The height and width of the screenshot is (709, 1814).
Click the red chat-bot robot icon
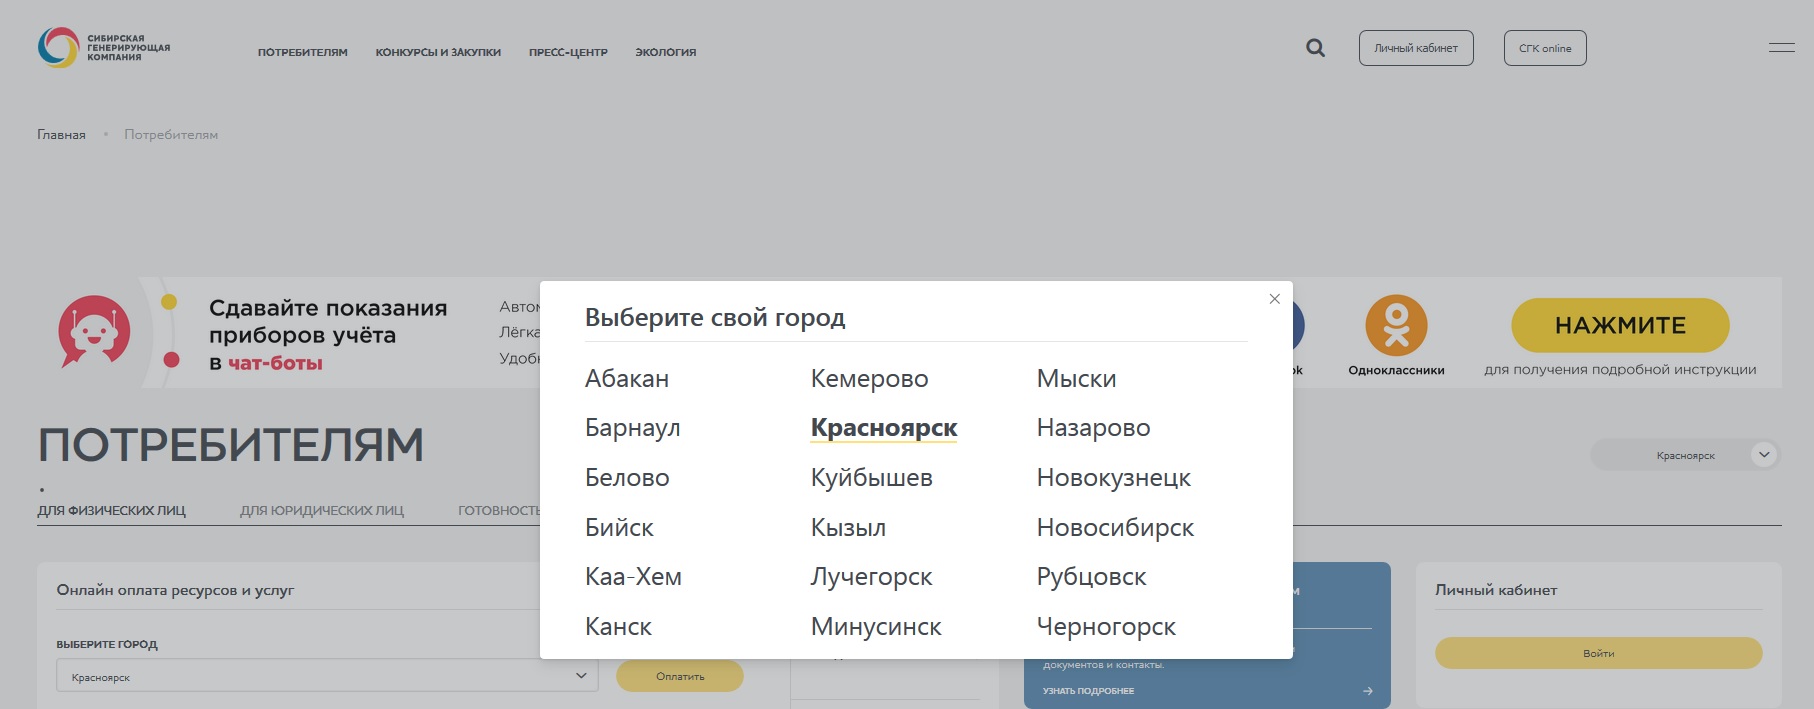[x=94, y=331]
